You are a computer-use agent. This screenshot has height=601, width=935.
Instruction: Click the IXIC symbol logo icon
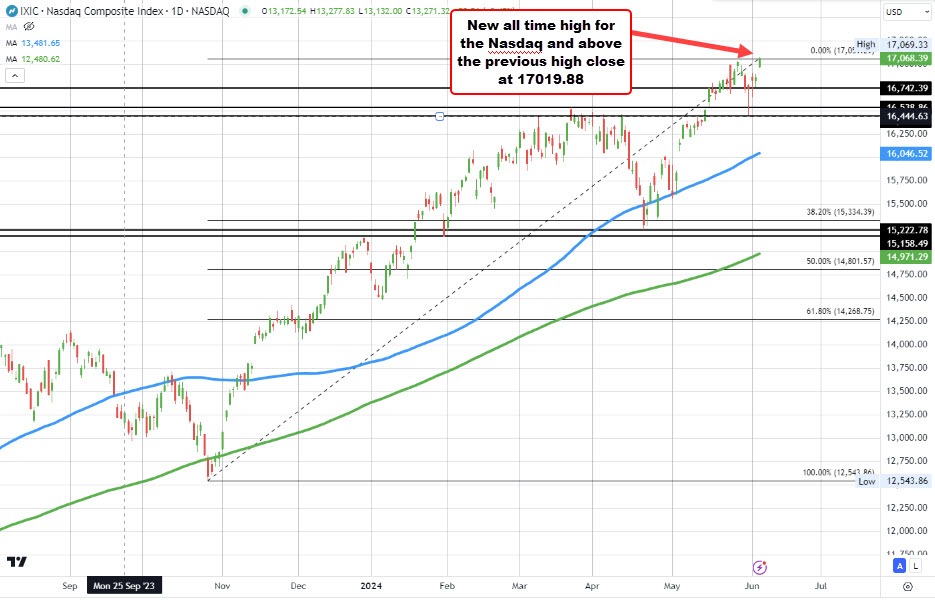click(x=12, y=11)
